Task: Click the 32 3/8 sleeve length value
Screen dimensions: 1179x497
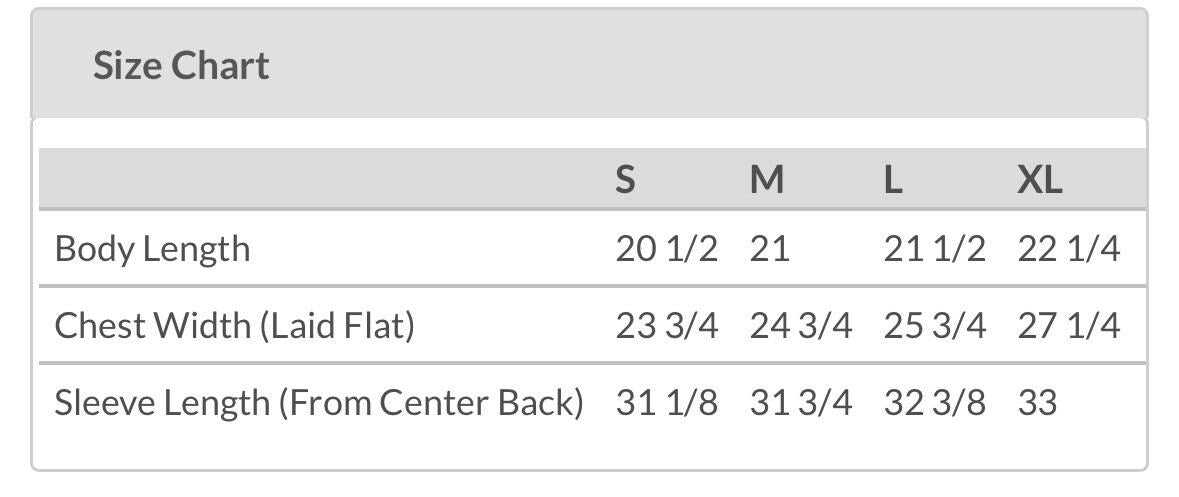Action: point(934,402)
